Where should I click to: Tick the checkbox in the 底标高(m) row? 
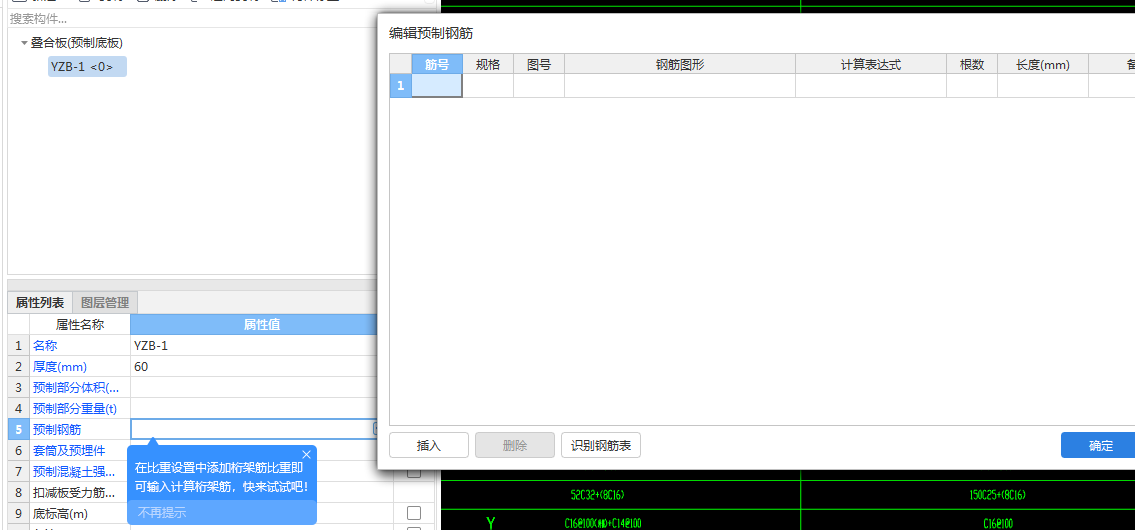[413, 513]
